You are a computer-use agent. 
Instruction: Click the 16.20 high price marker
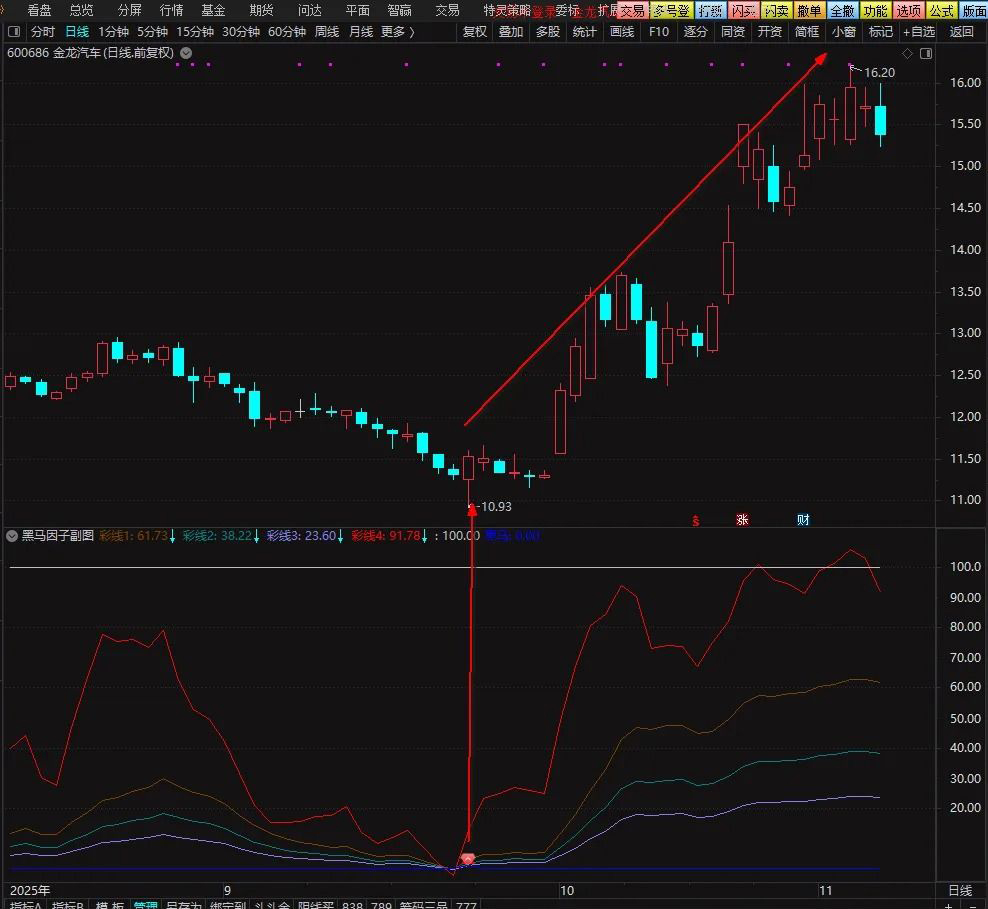point(878,73)
